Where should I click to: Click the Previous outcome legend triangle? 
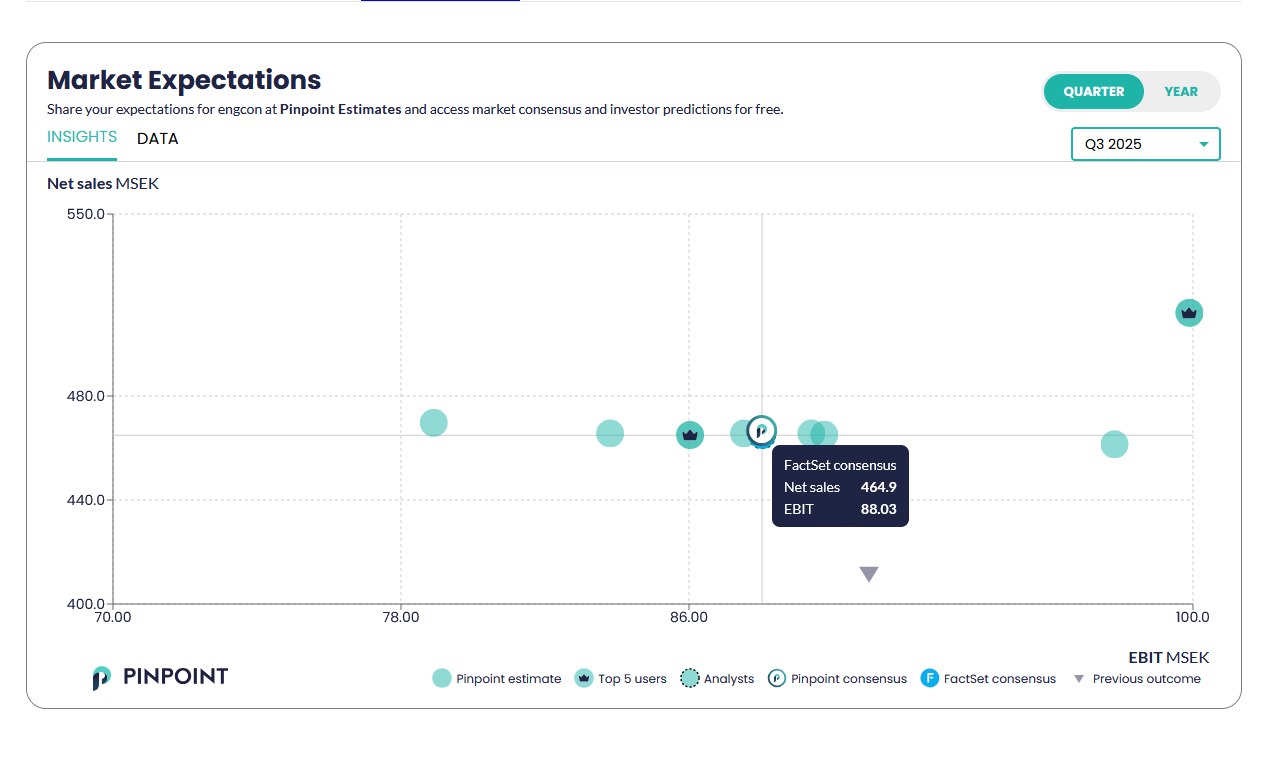pos(1079,679)
